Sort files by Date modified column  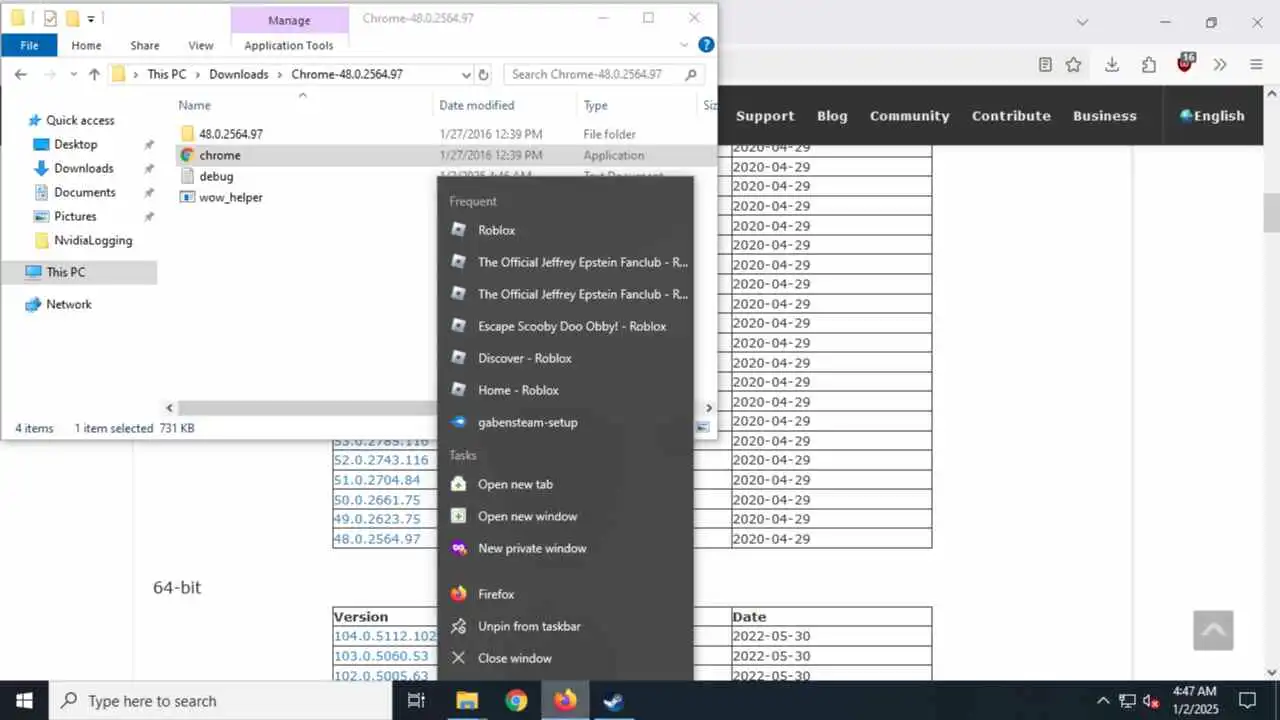tap(477, 105)
